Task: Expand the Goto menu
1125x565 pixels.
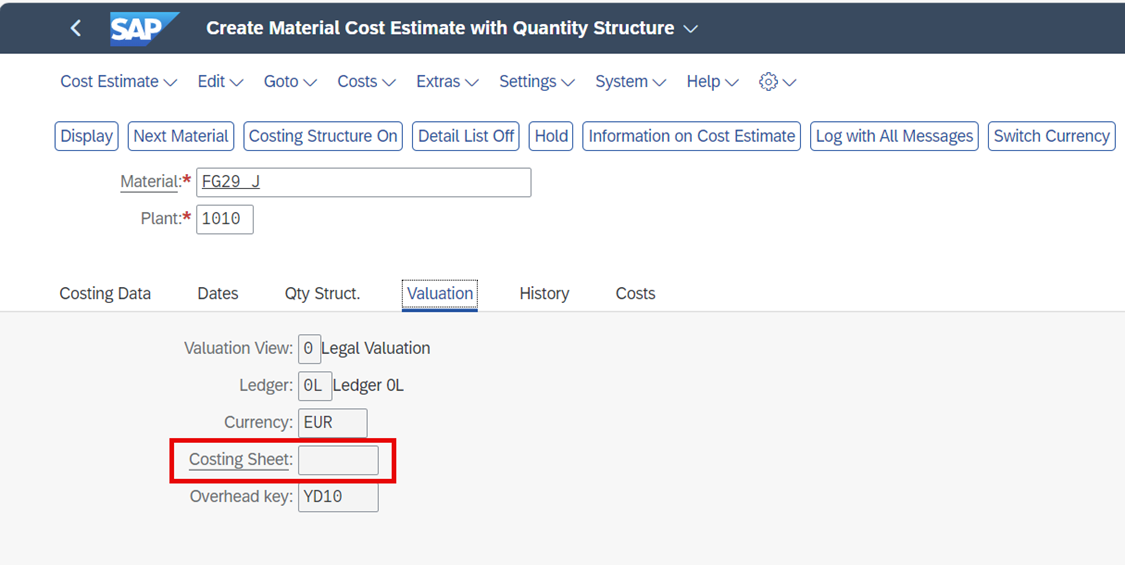Action: (x=290, y=82)
